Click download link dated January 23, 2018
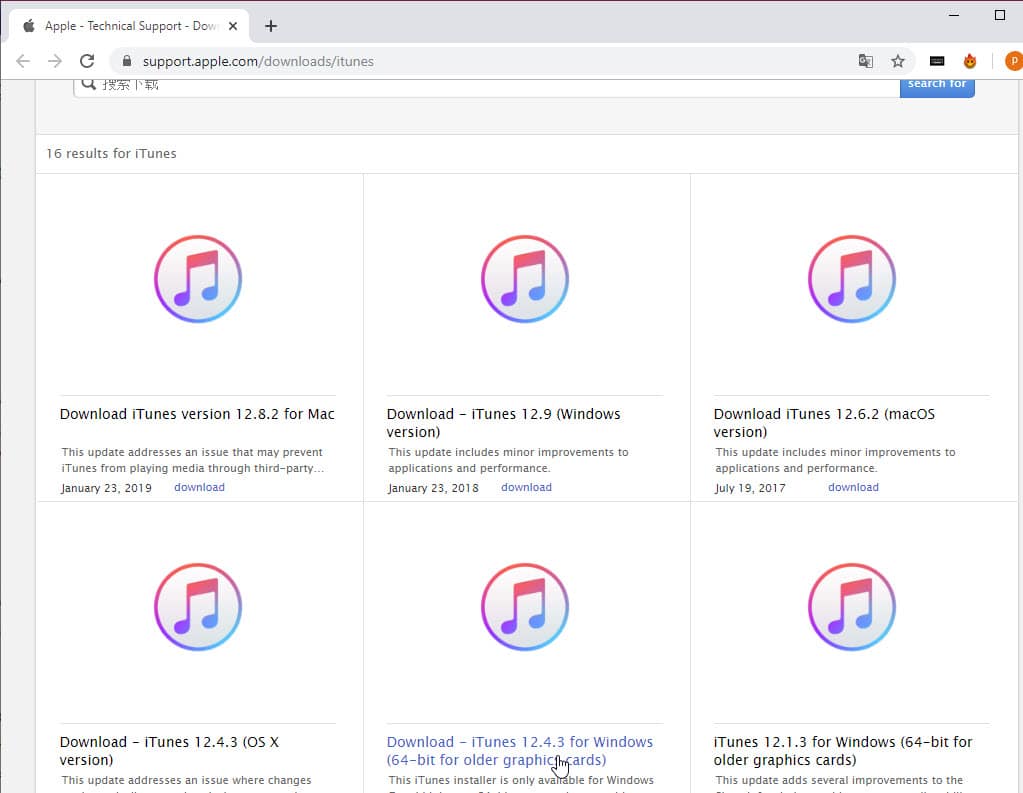This screenshot has width=1023, height=793. pyautogui.click(x=526, y=488)
